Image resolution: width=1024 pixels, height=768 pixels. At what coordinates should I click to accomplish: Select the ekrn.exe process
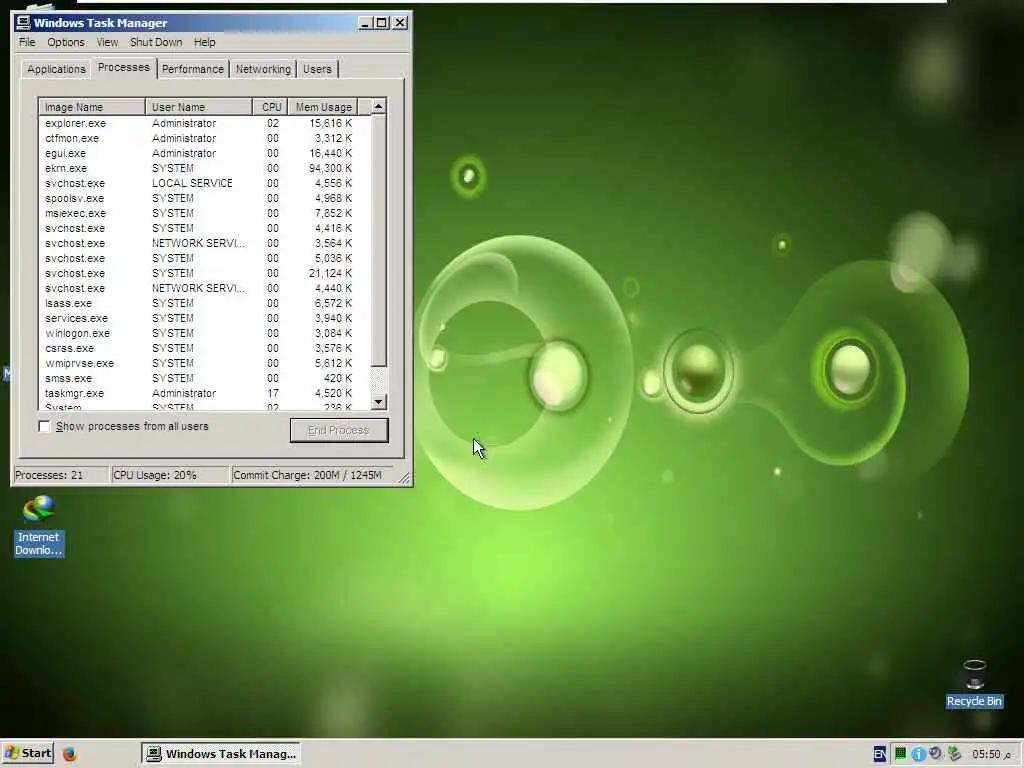pos(204,168)
